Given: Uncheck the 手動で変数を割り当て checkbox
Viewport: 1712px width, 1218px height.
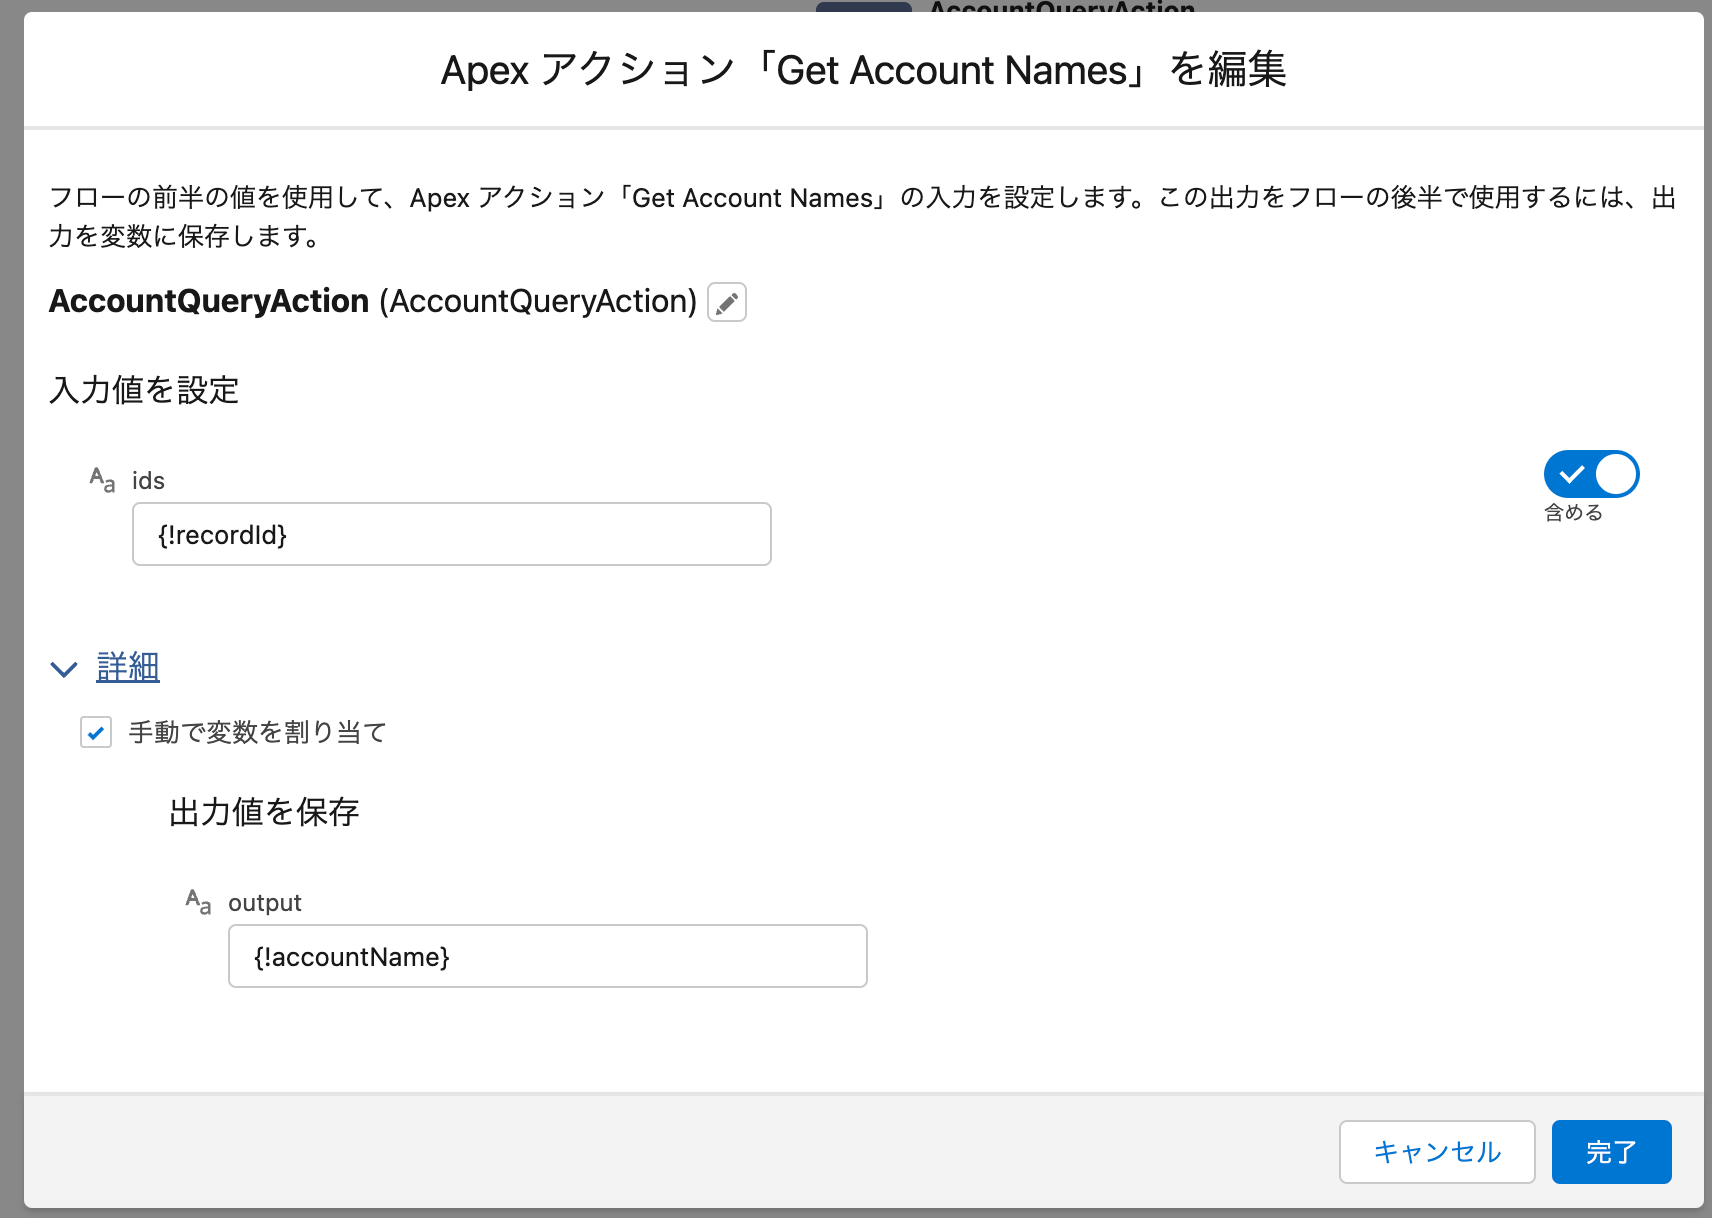Looking at the screenshot, I should point(96,733).
